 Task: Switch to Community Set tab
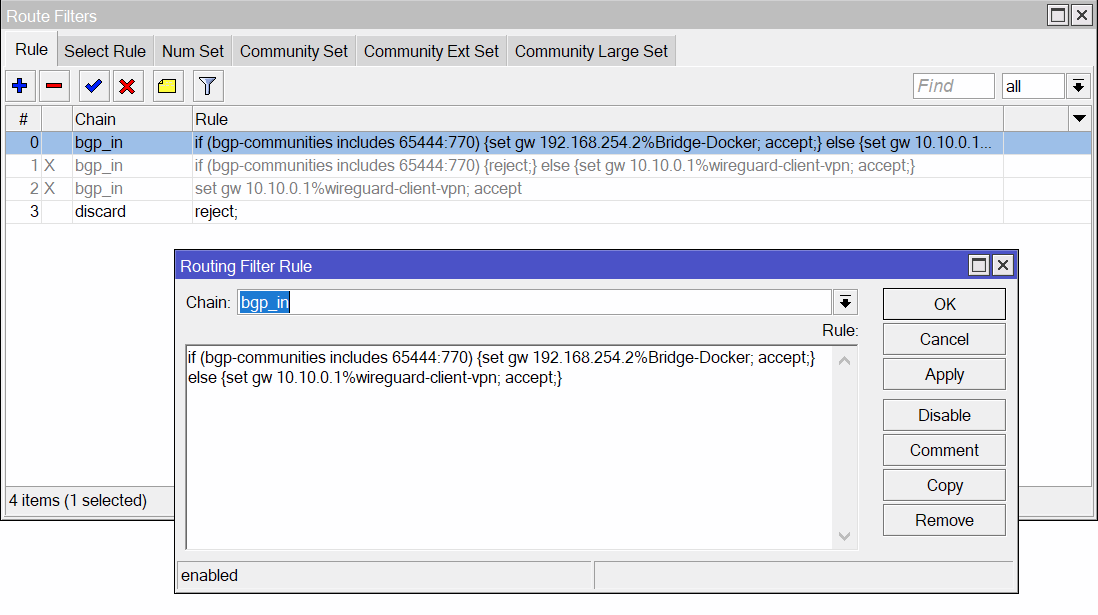coord(294,51)
